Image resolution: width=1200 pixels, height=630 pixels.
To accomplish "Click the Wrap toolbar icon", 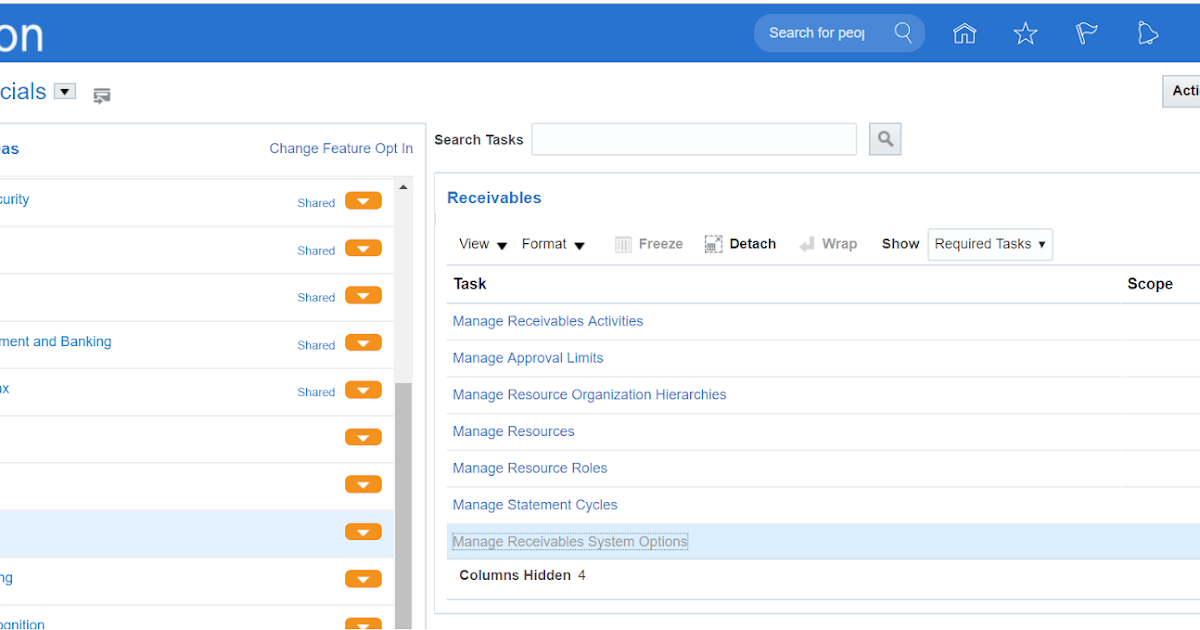I will click(x=828, y=243).
